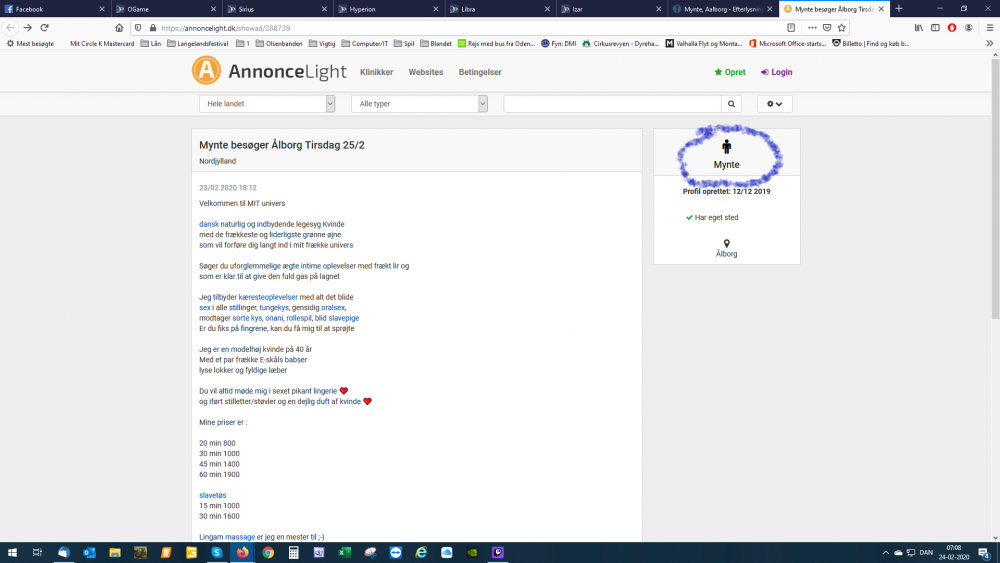Go to the browser home page

(x=119, y=28)
